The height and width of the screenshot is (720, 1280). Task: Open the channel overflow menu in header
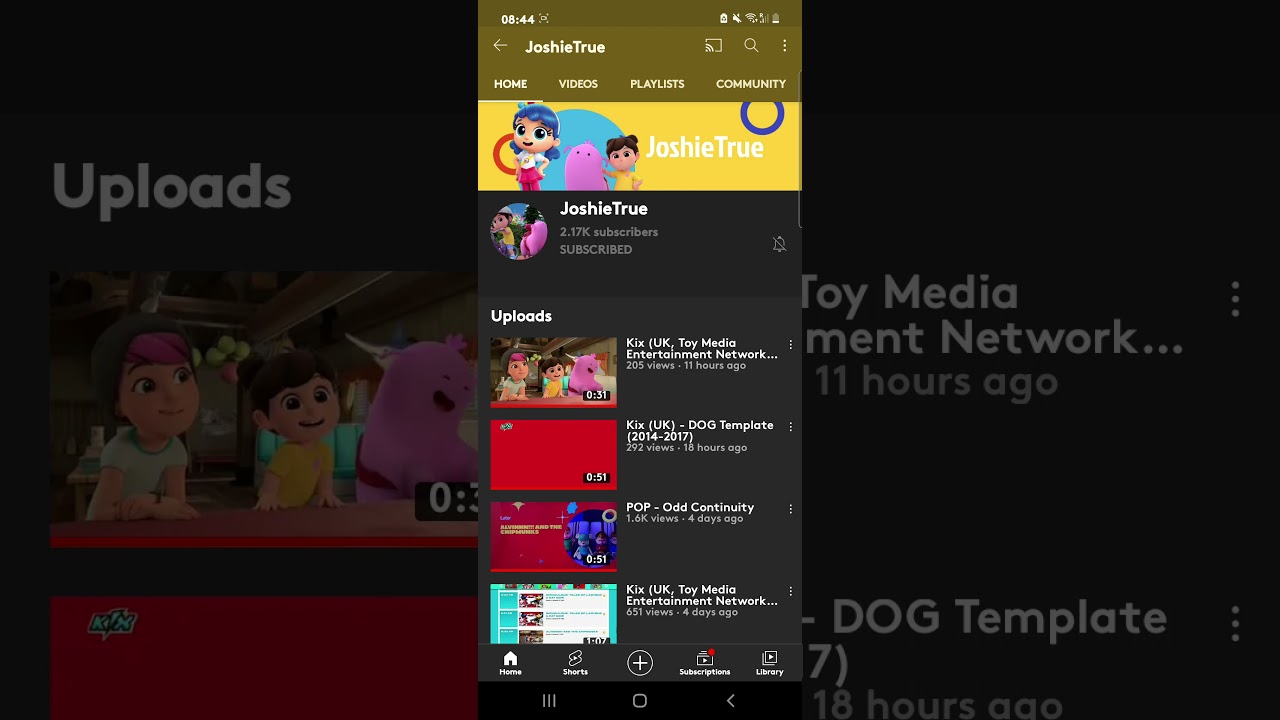(x=785, y=46)
